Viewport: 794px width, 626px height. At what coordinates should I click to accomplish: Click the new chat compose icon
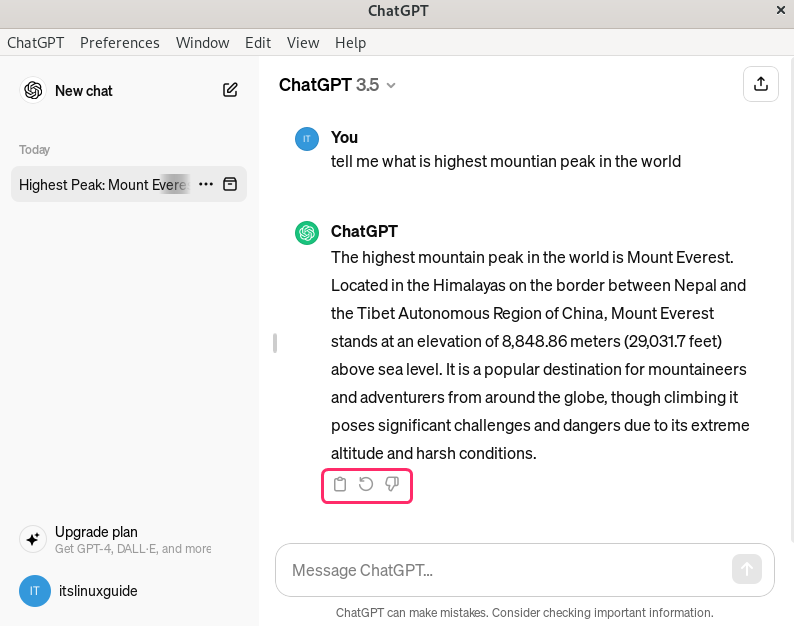click(x=230, y=90)
